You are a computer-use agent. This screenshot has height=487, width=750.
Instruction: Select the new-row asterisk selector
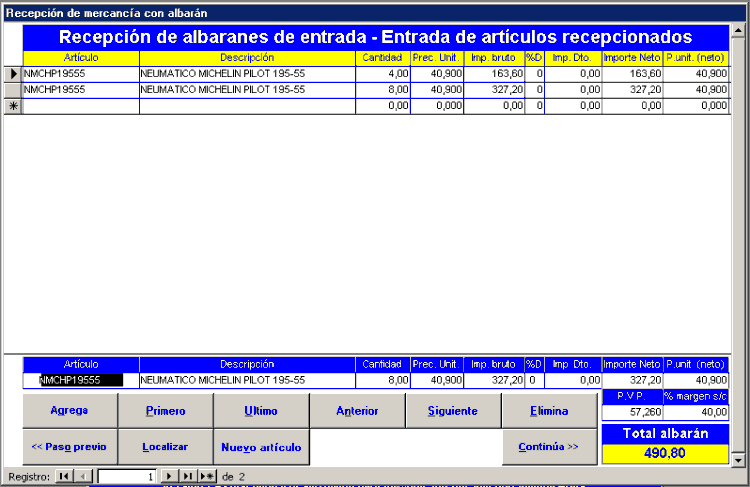click(13, 106)
